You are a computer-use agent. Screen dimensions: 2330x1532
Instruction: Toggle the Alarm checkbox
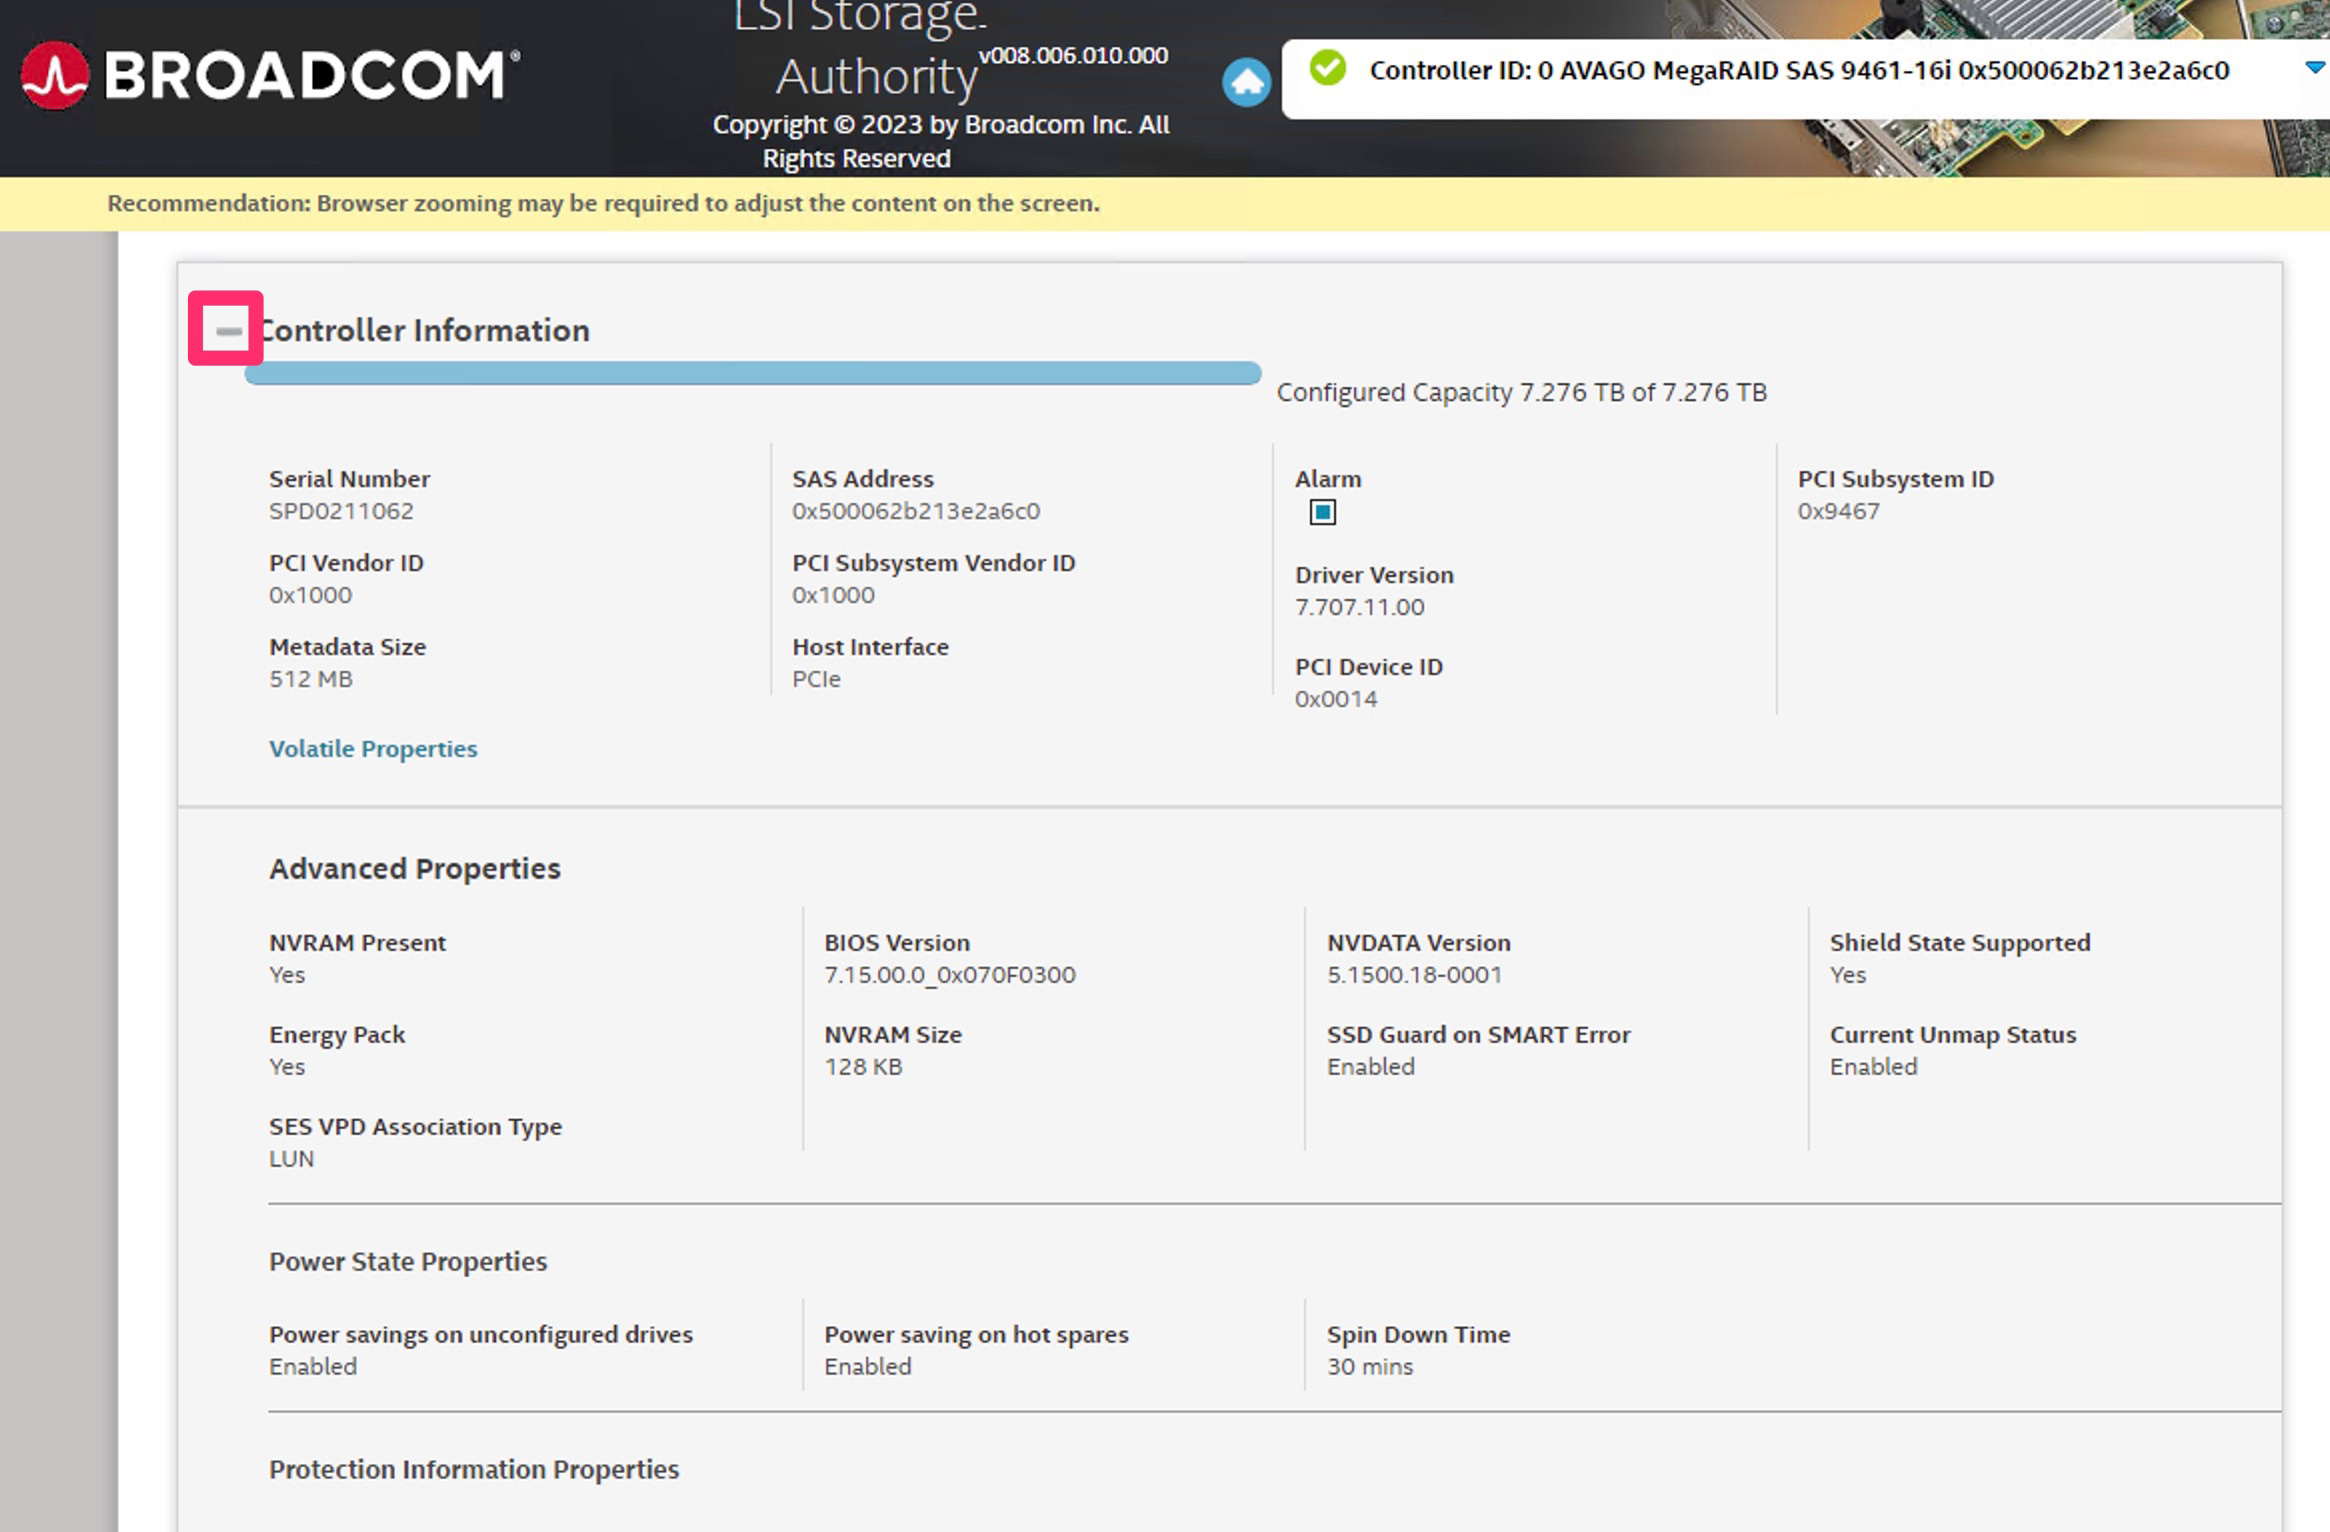1322,513
